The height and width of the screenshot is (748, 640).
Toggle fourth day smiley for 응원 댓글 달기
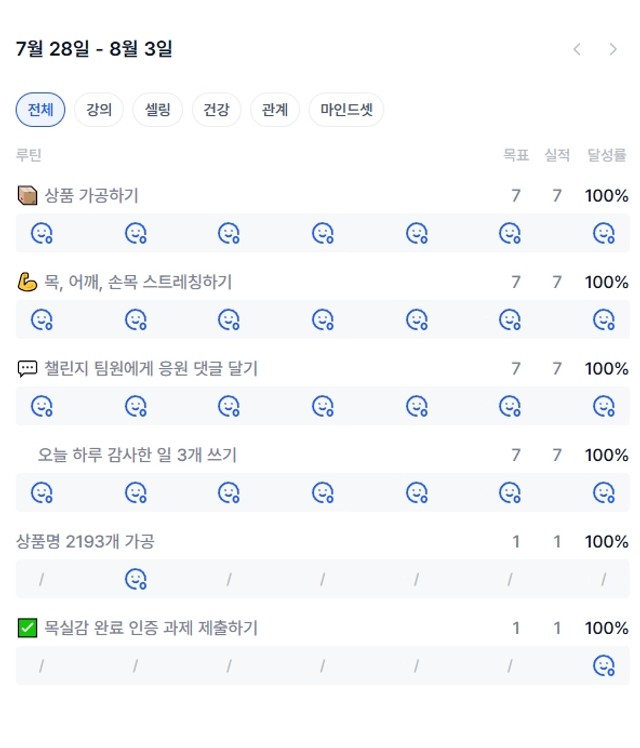pos(323,406)
